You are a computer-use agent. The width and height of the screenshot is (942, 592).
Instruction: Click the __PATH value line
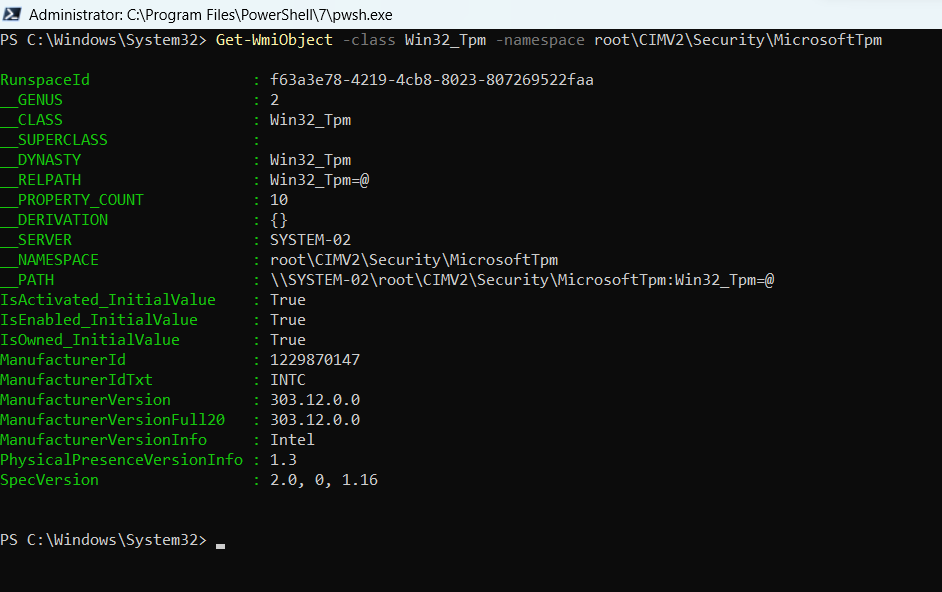[x=521, y=280]
